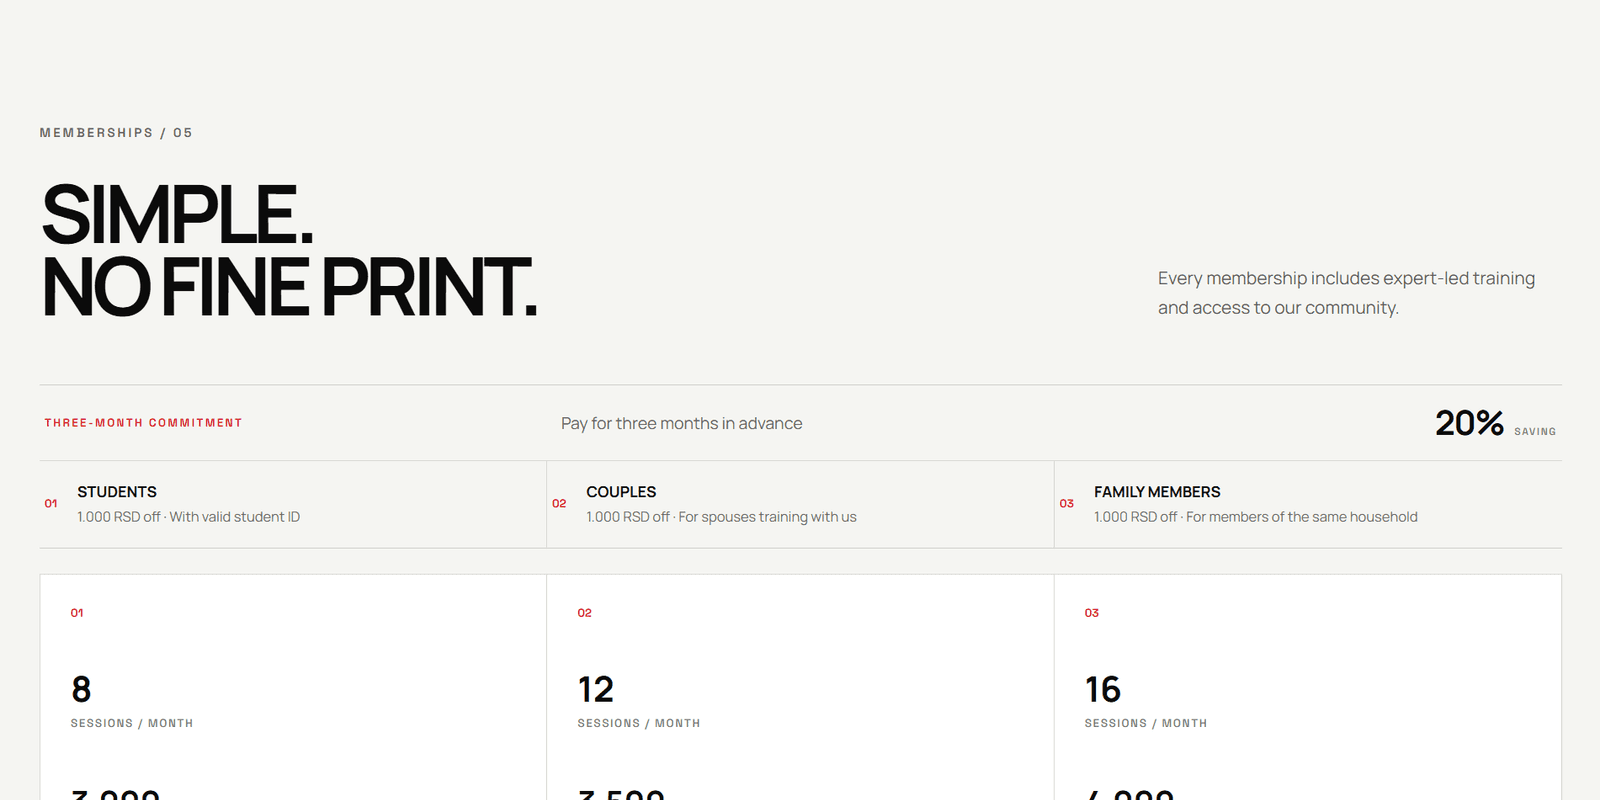Click the red "03" beside FAMILY MEMBERS

[x=1067, y=504]
